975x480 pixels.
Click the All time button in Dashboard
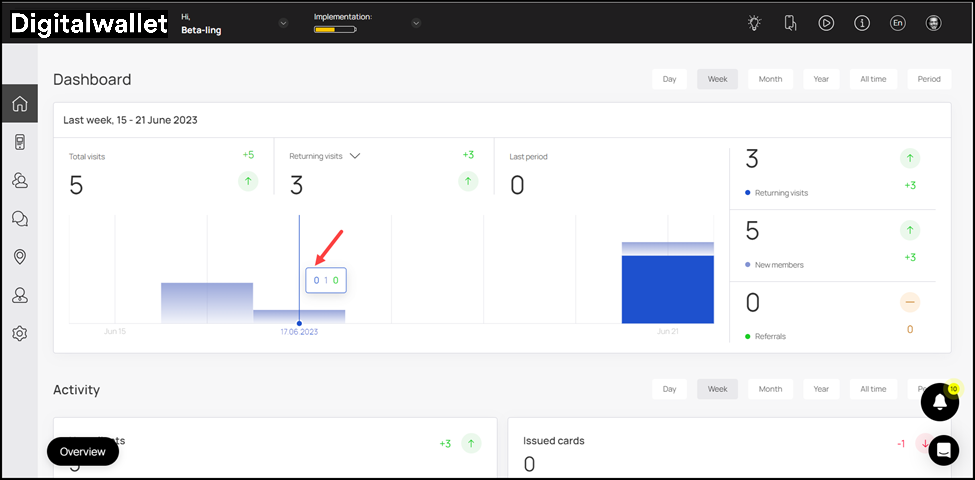[x=873, y=79]
